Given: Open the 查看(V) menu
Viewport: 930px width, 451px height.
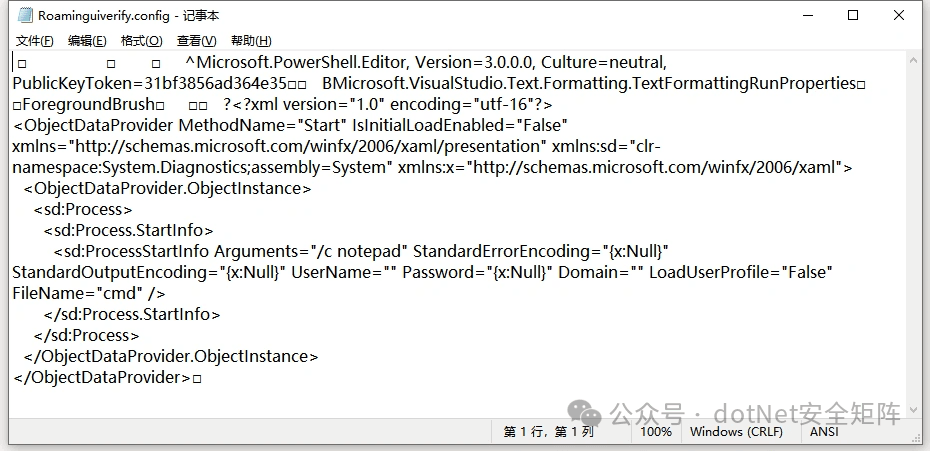Looking at the screenshot, I should pos(197,41).
